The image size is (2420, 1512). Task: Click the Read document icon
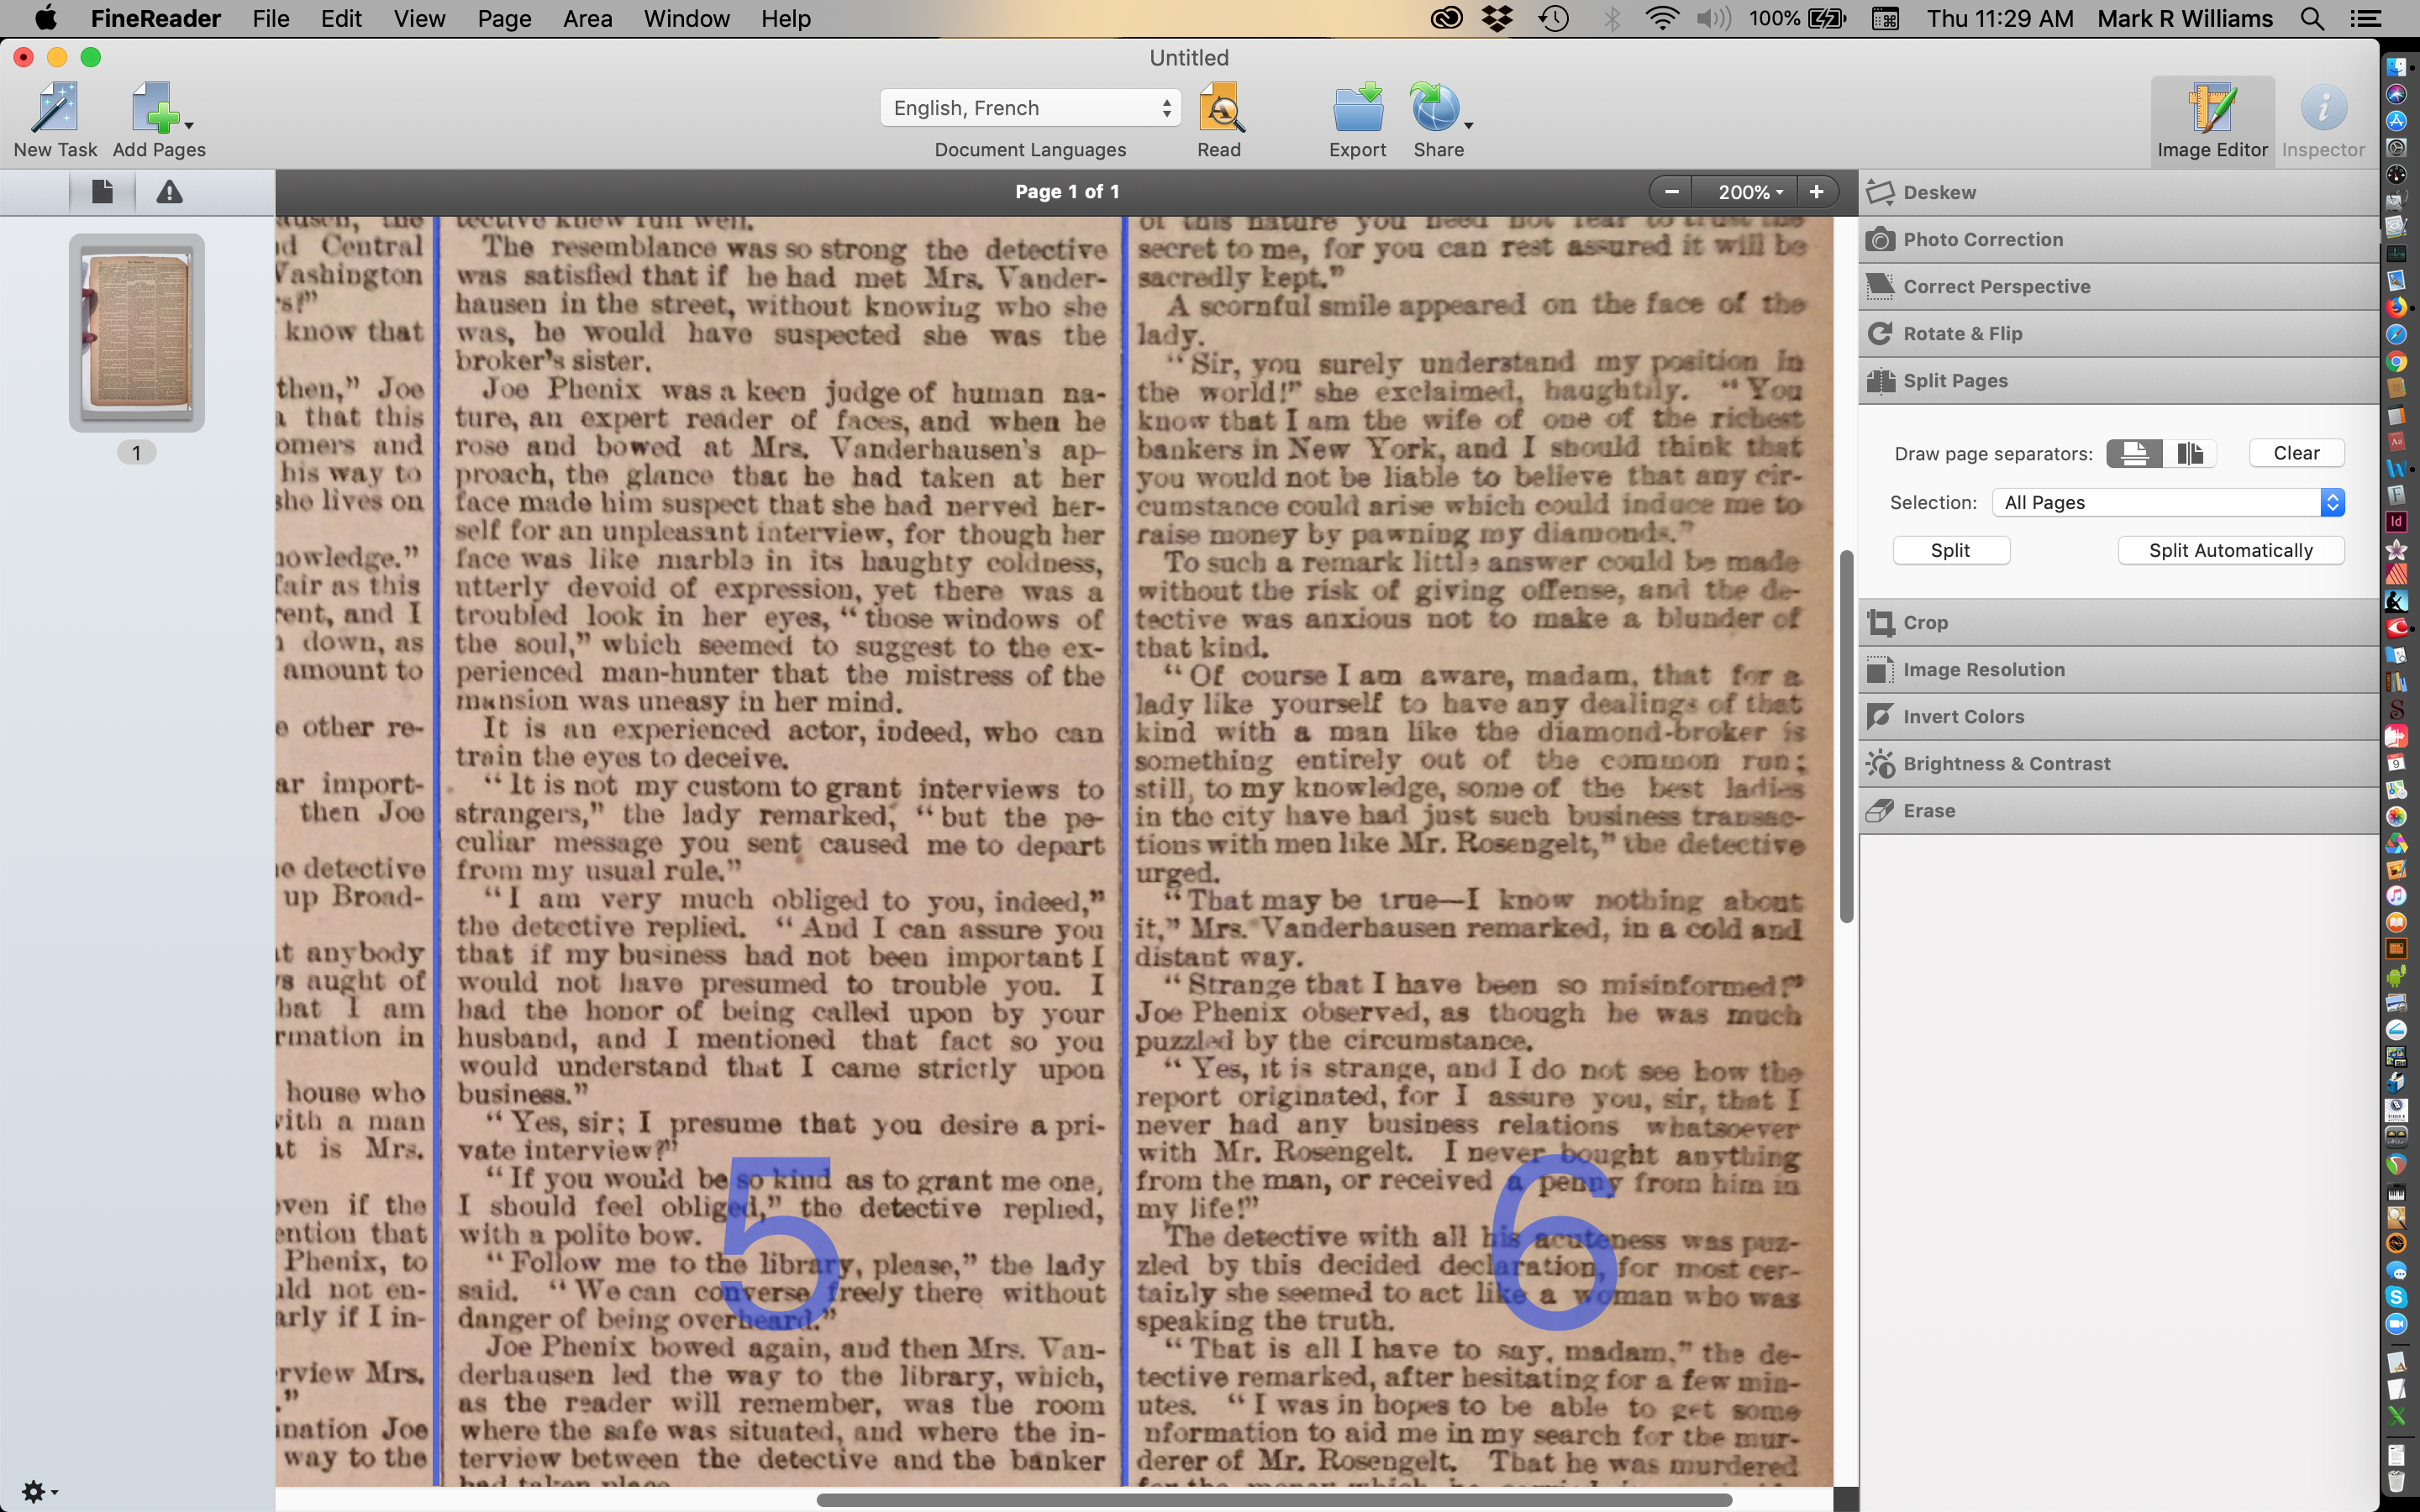pos(1220,109)
